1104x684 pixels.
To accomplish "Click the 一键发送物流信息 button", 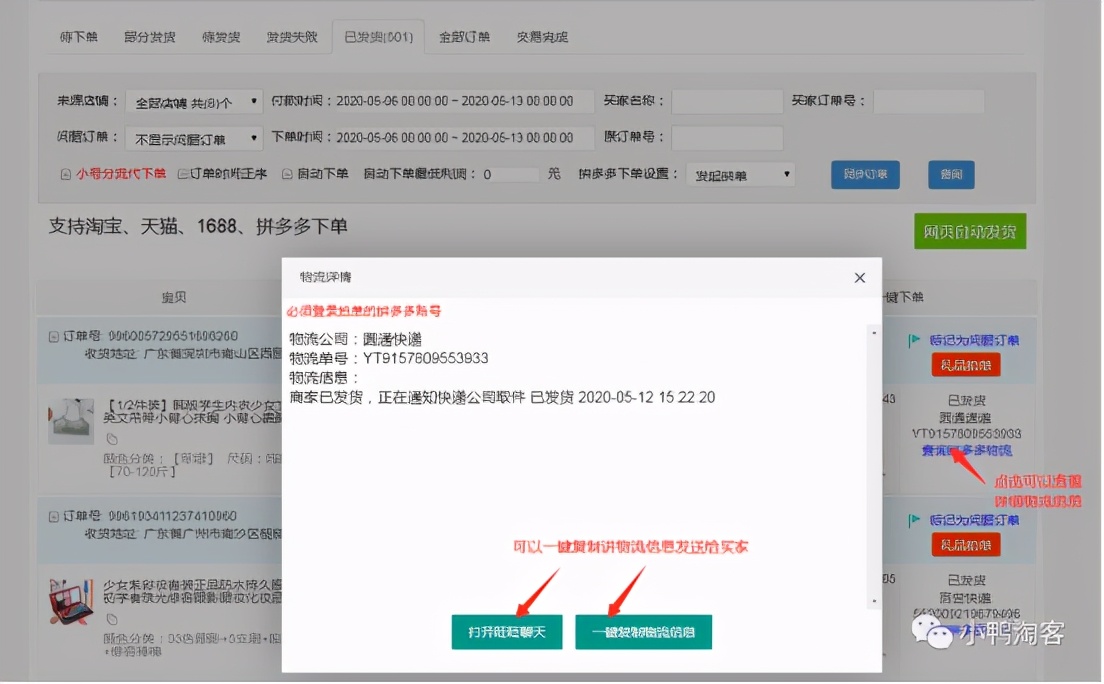I will 643,632.
